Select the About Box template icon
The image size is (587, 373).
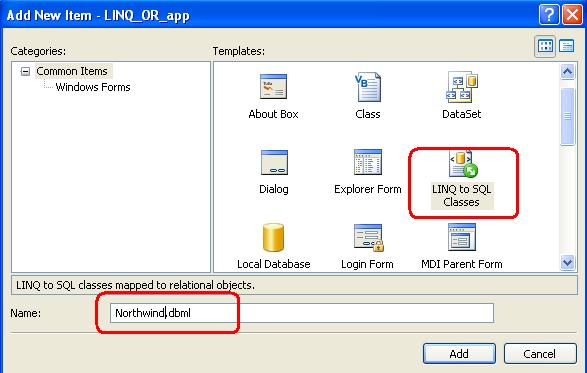[273, 87]
